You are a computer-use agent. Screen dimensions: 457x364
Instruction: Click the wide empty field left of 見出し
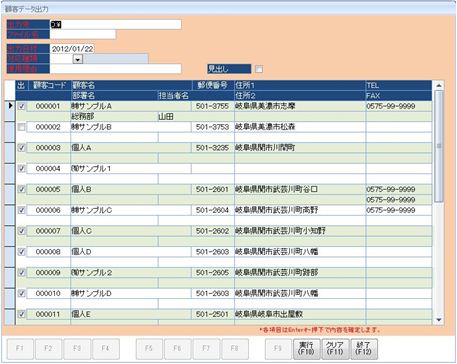point(115,69)
